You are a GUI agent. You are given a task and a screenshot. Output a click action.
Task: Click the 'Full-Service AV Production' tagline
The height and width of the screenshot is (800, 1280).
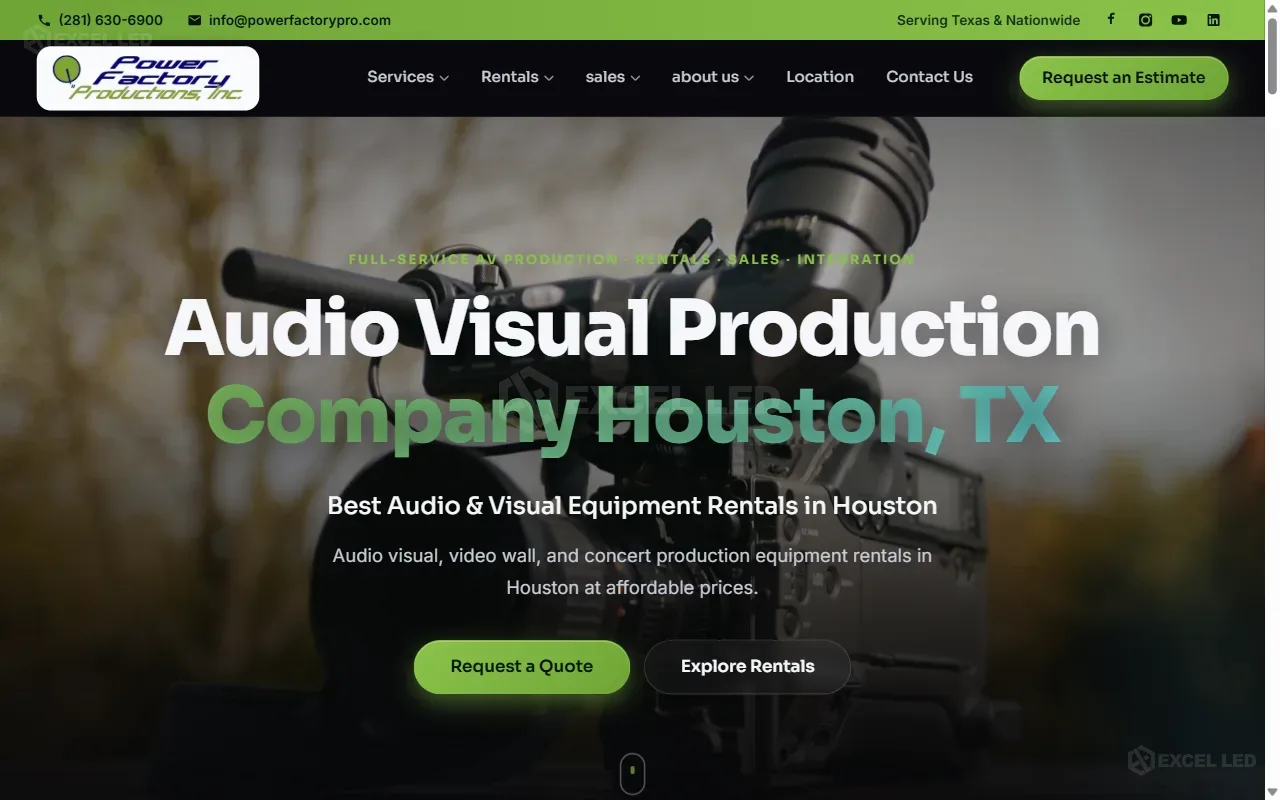click(632, 259)
